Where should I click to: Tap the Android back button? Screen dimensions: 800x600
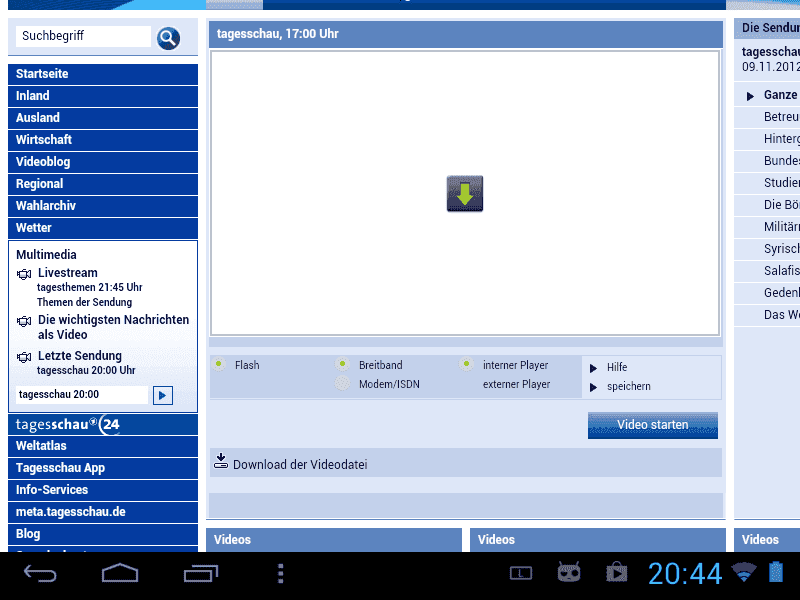40,573
